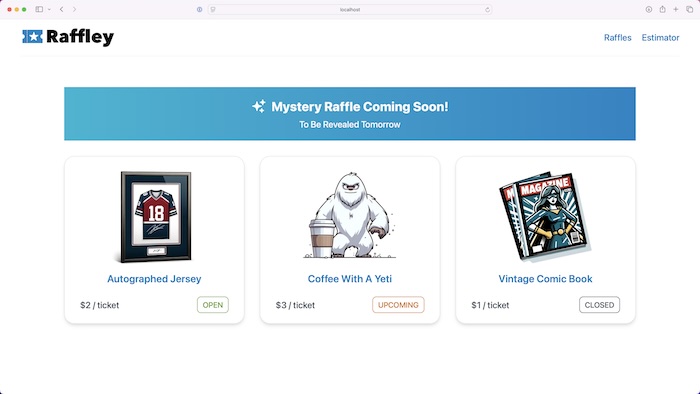700x394 pixels.
Task: Click the privacy shield icon beside address bar
Action: (x=200, y=9)
